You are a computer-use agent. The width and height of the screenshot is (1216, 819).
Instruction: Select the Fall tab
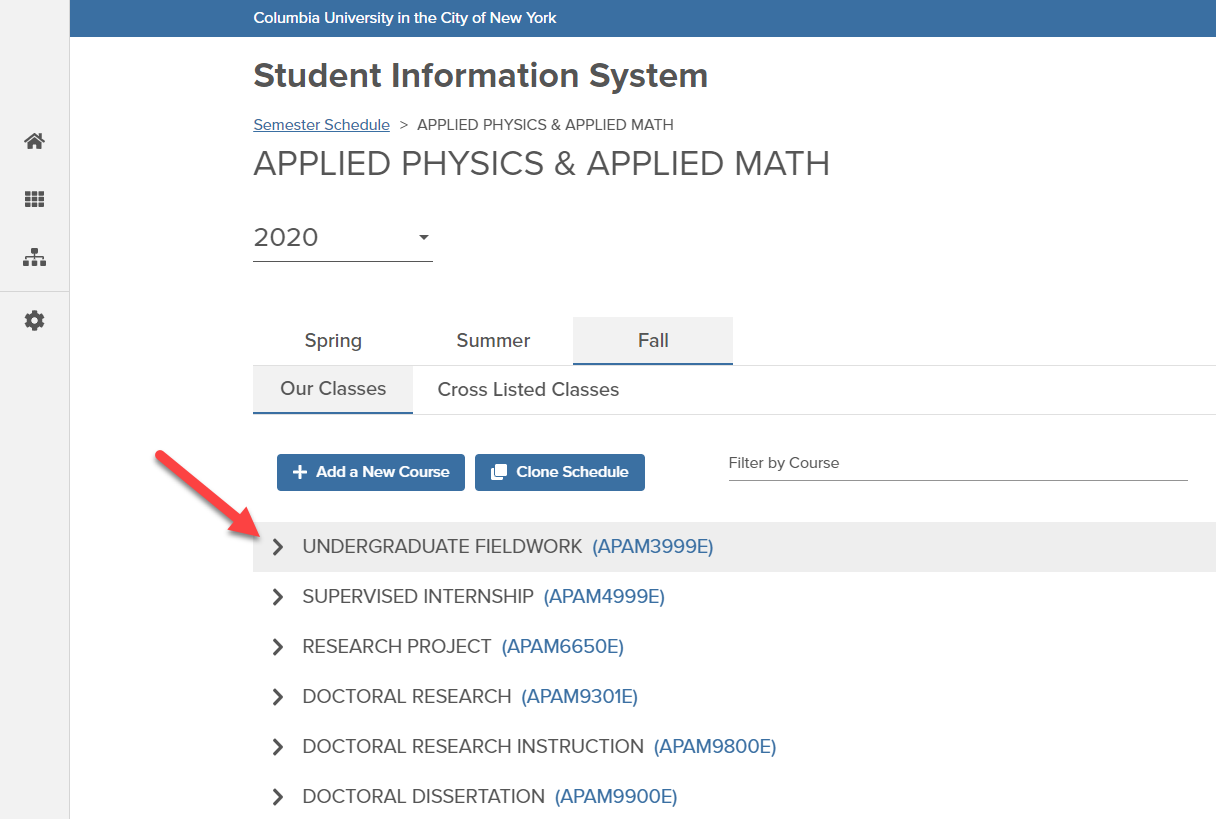pyautogui.click(x=653, y=341)
